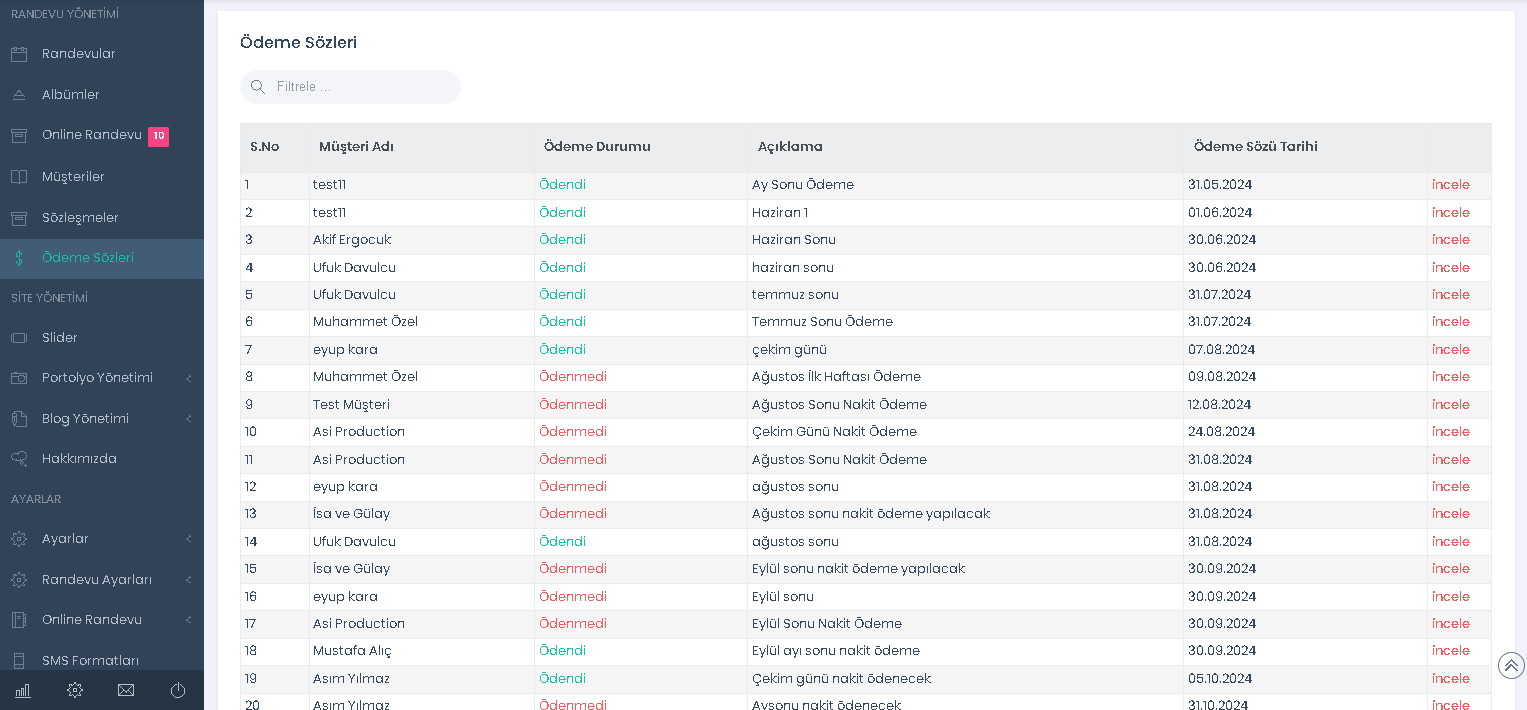Click the Blog Yönetimi icon
The image size is (1527, 710).
pyautogui.click(x=19, y=419)
